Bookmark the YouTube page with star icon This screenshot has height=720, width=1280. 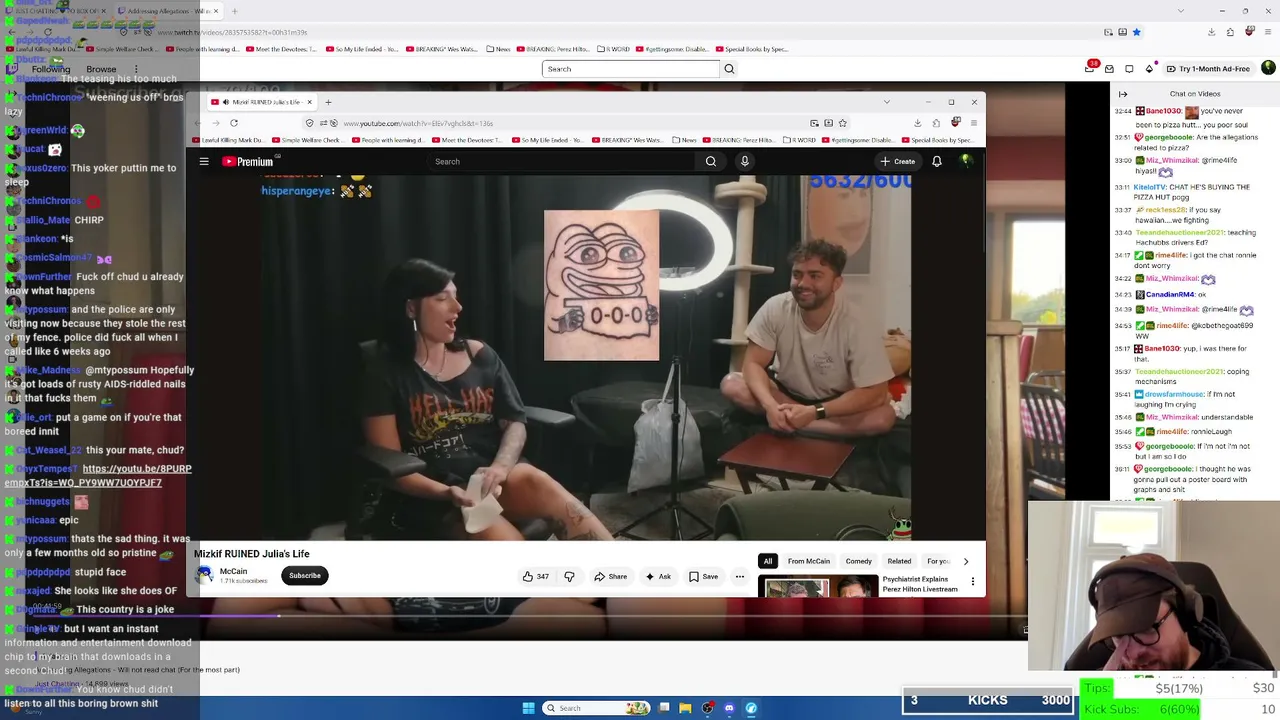(x=843, y=123)
